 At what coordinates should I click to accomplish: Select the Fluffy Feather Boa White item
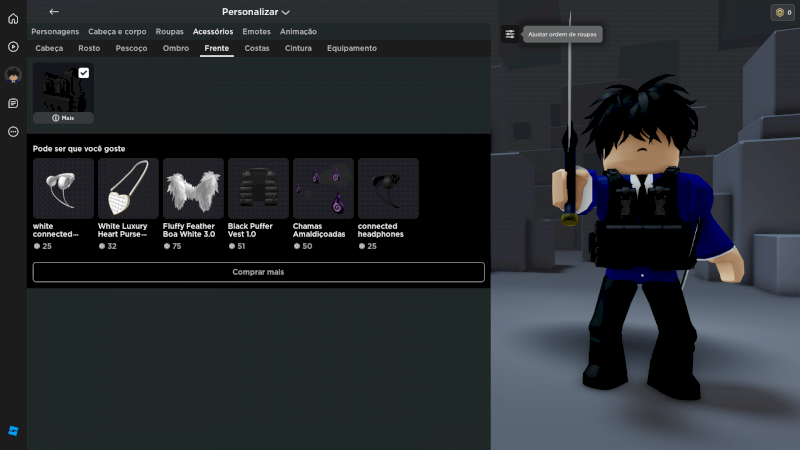[193, 188]
